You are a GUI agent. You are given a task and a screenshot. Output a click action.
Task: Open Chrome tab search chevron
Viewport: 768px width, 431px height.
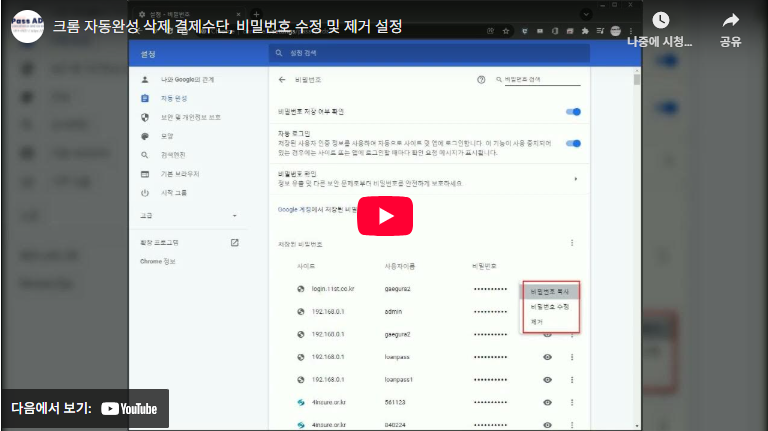[x=586, y=14]
